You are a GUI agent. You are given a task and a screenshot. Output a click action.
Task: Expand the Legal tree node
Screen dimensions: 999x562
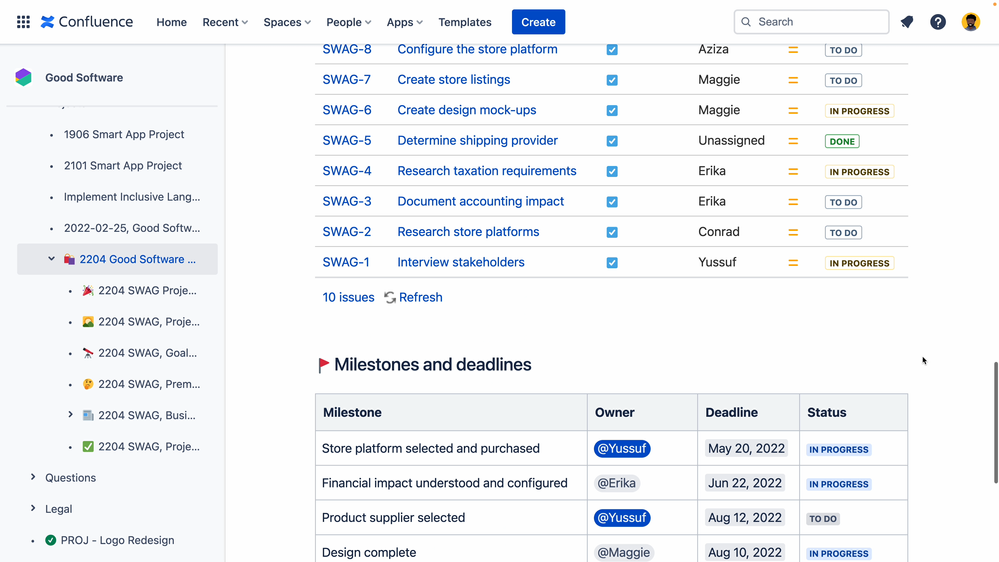pyautogui.click(x=33, y=508)
